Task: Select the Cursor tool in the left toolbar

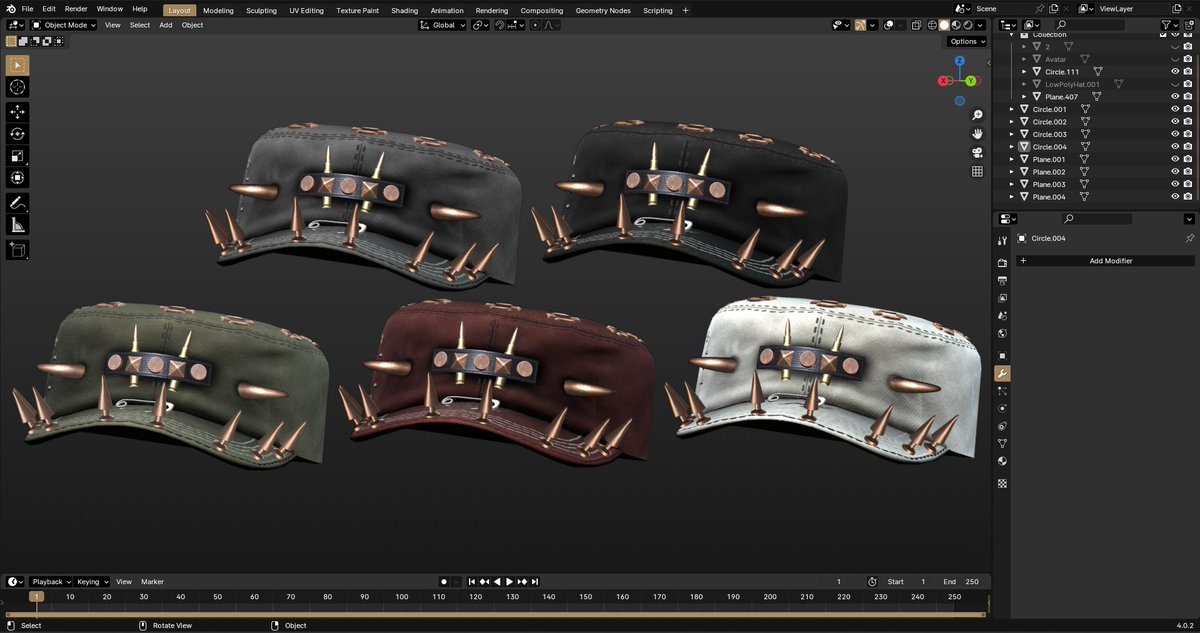Action: (x=18, y=87)
